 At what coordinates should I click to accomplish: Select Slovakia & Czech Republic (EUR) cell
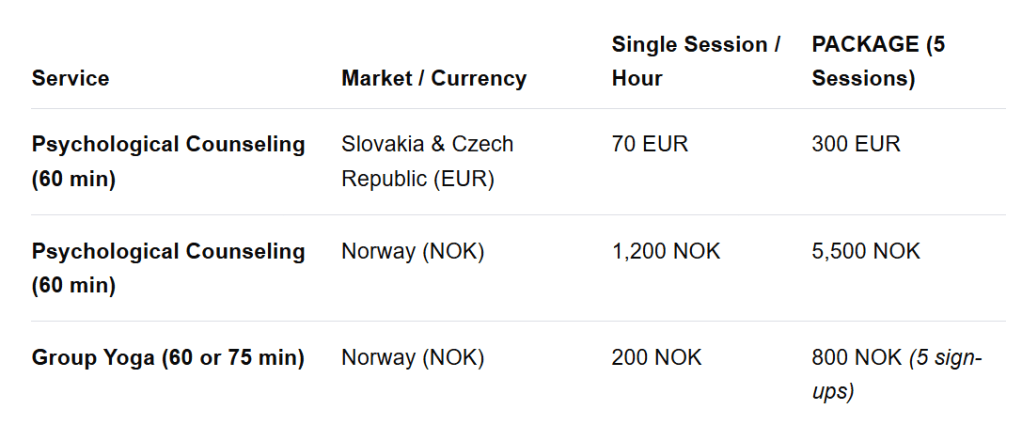pos(427,161)
